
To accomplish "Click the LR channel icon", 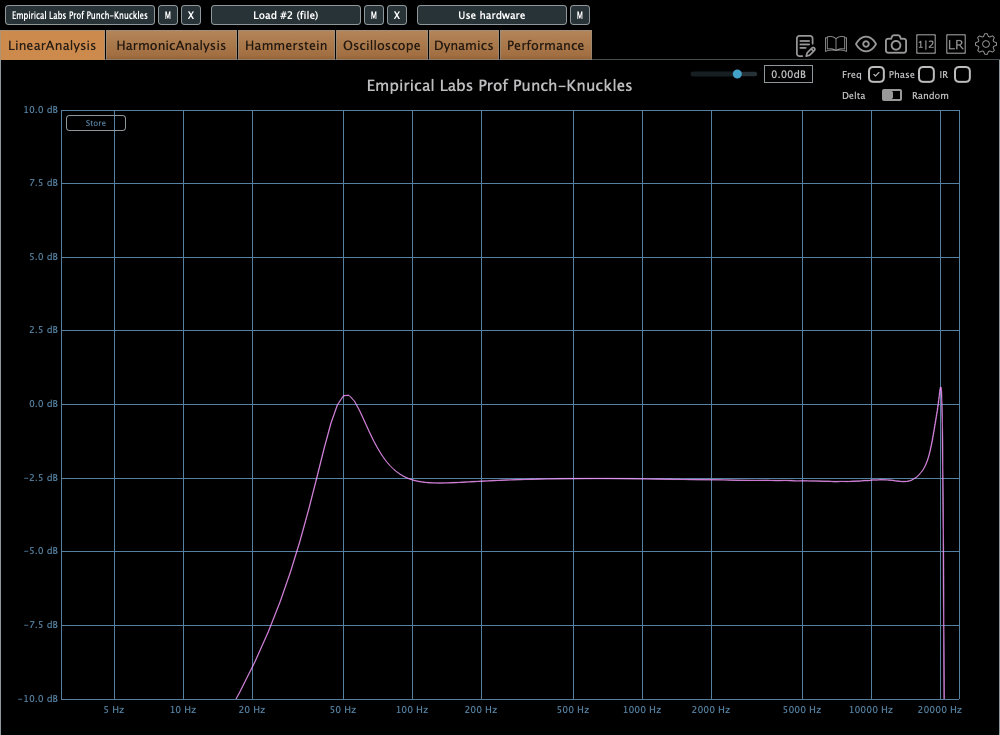I will pos(956,45).
